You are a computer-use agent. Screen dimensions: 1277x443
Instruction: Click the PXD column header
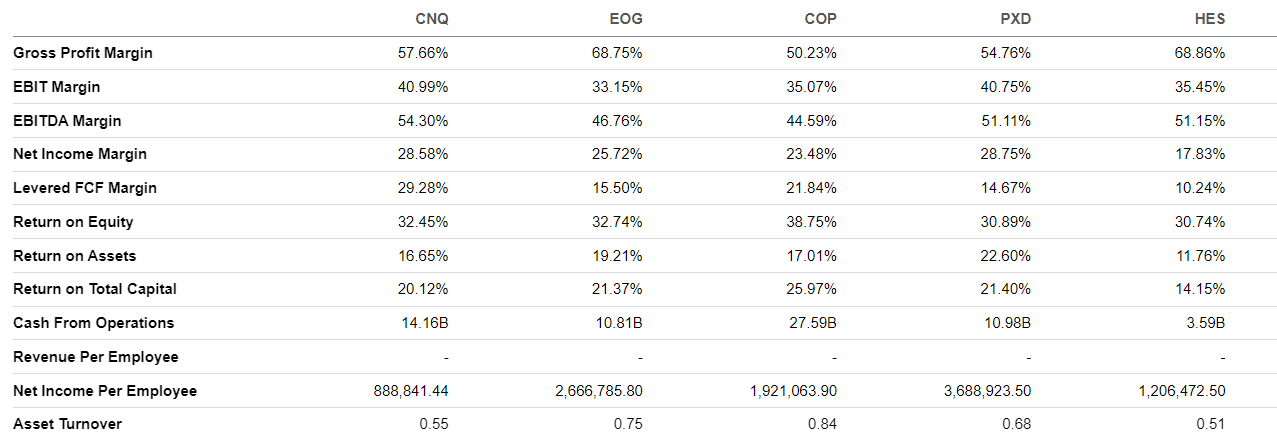pos(1014,20)
